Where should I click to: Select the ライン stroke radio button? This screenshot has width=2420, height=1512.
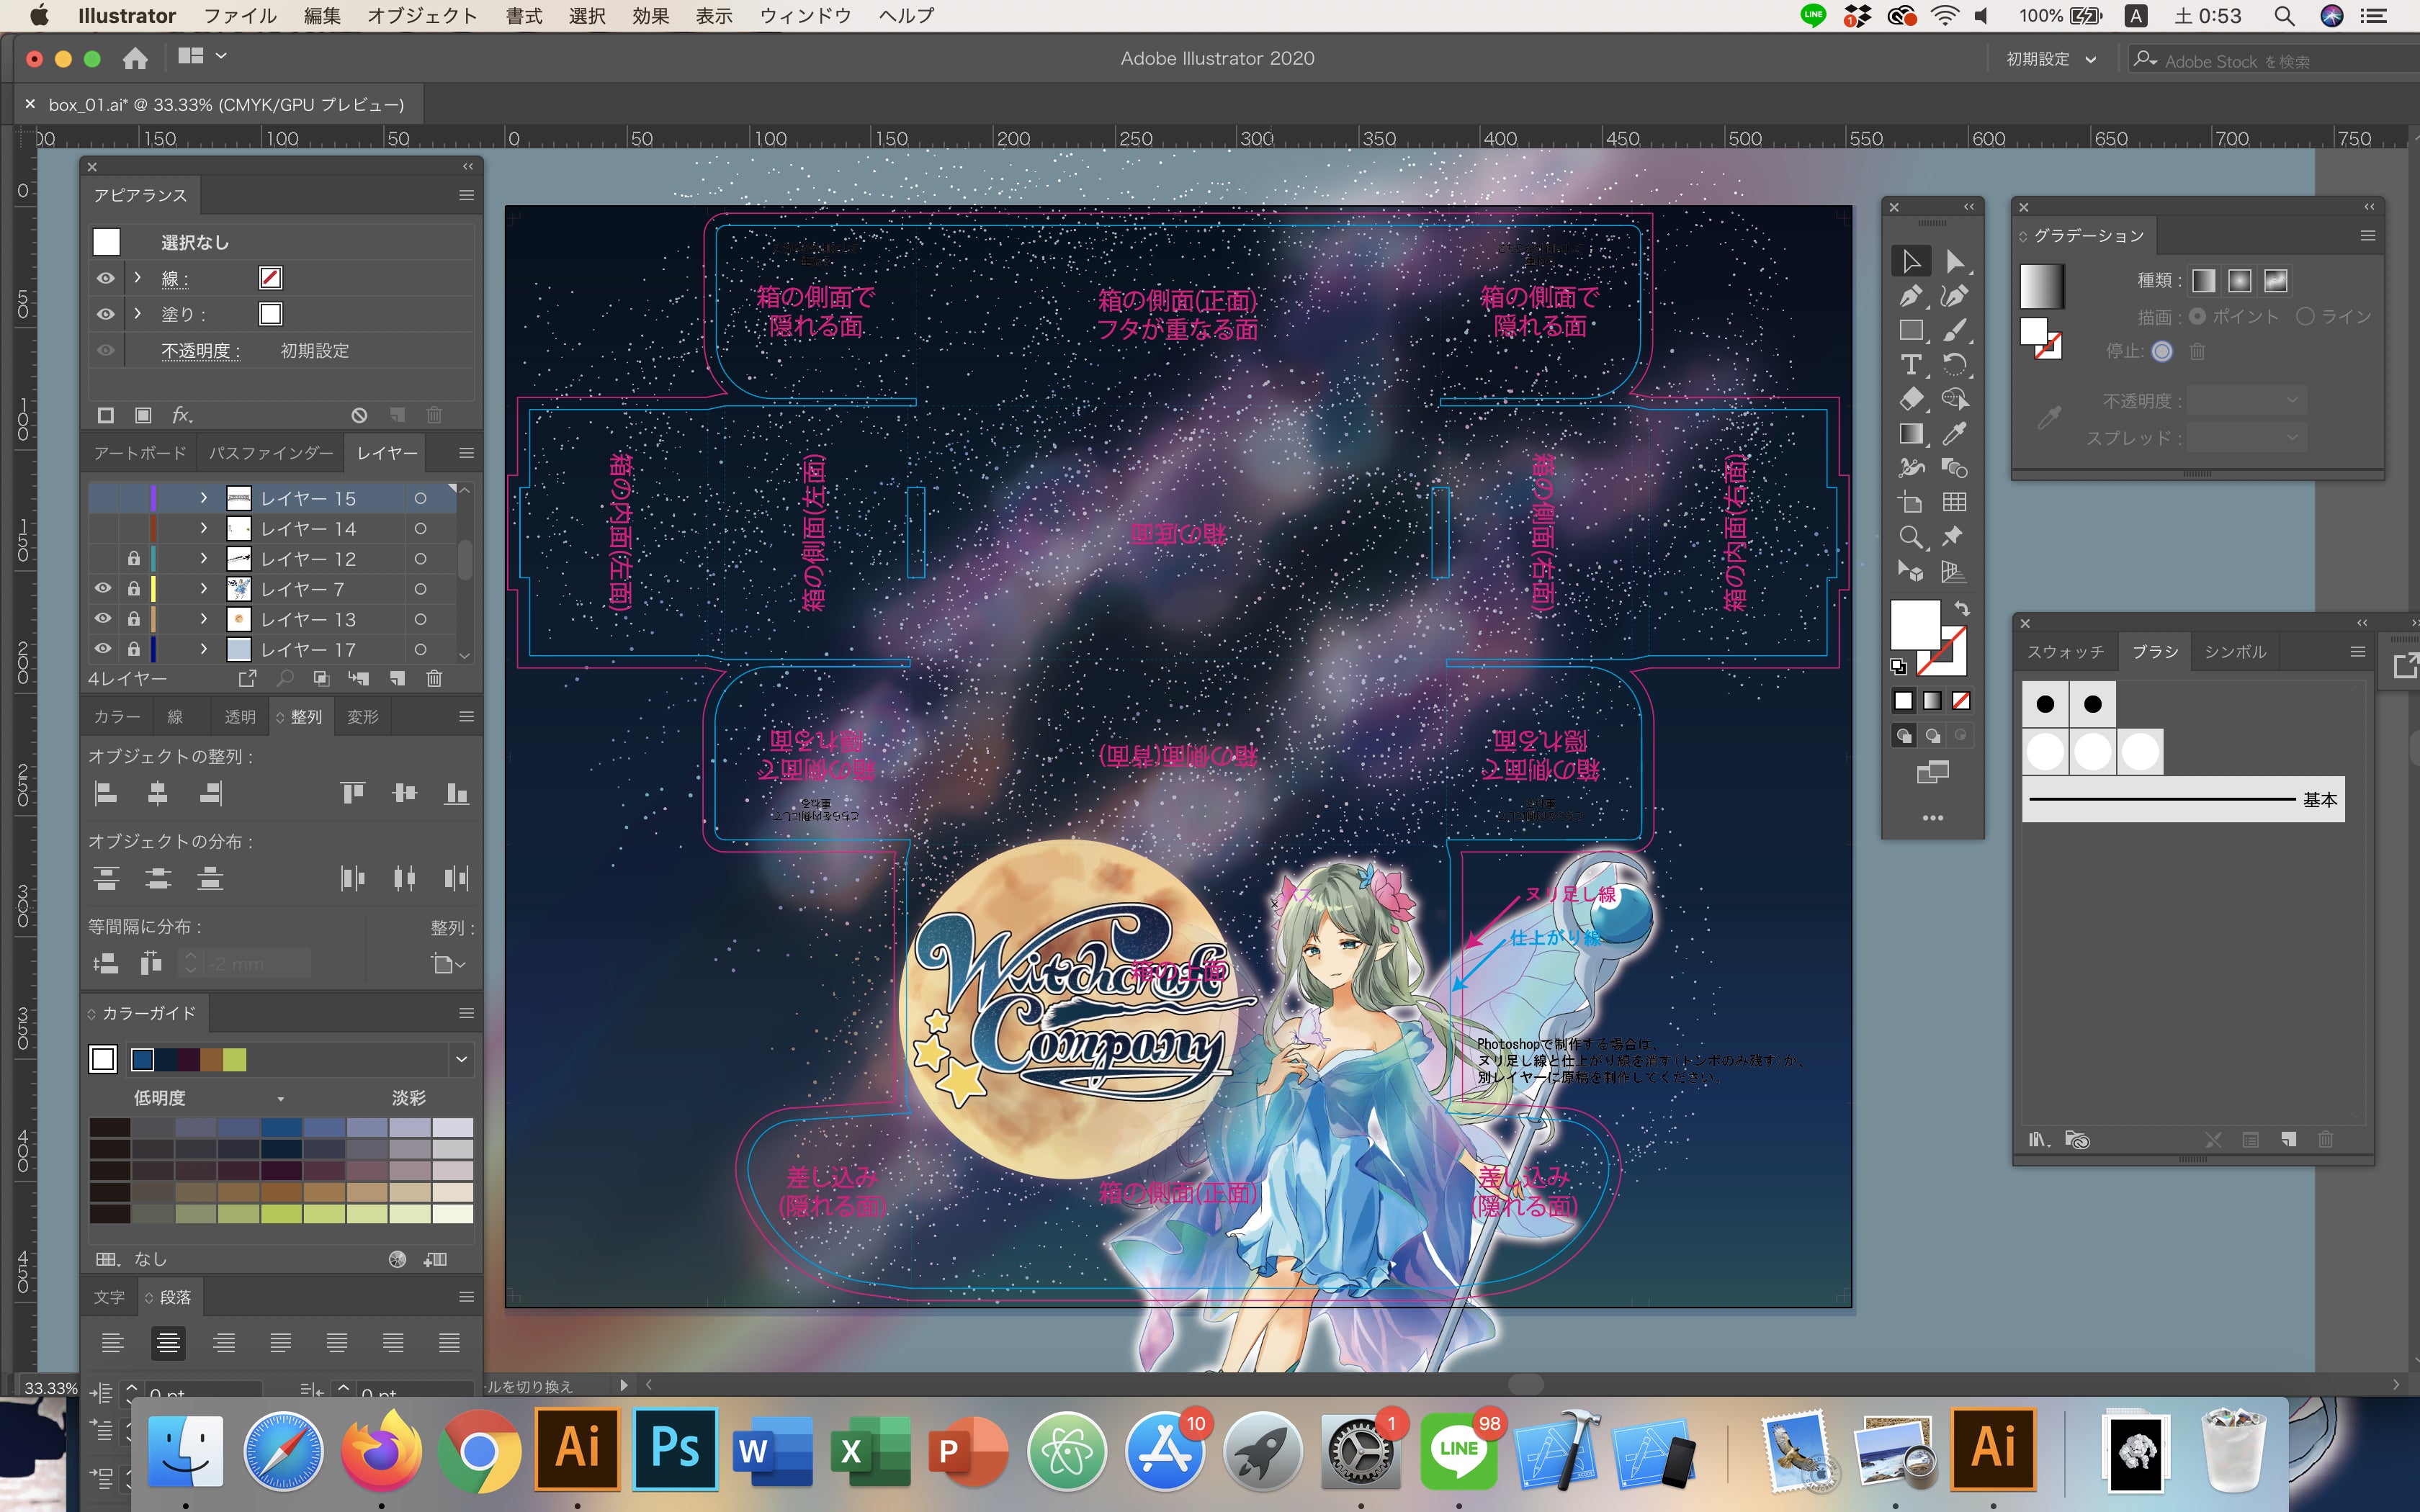tap(2306, 317)
